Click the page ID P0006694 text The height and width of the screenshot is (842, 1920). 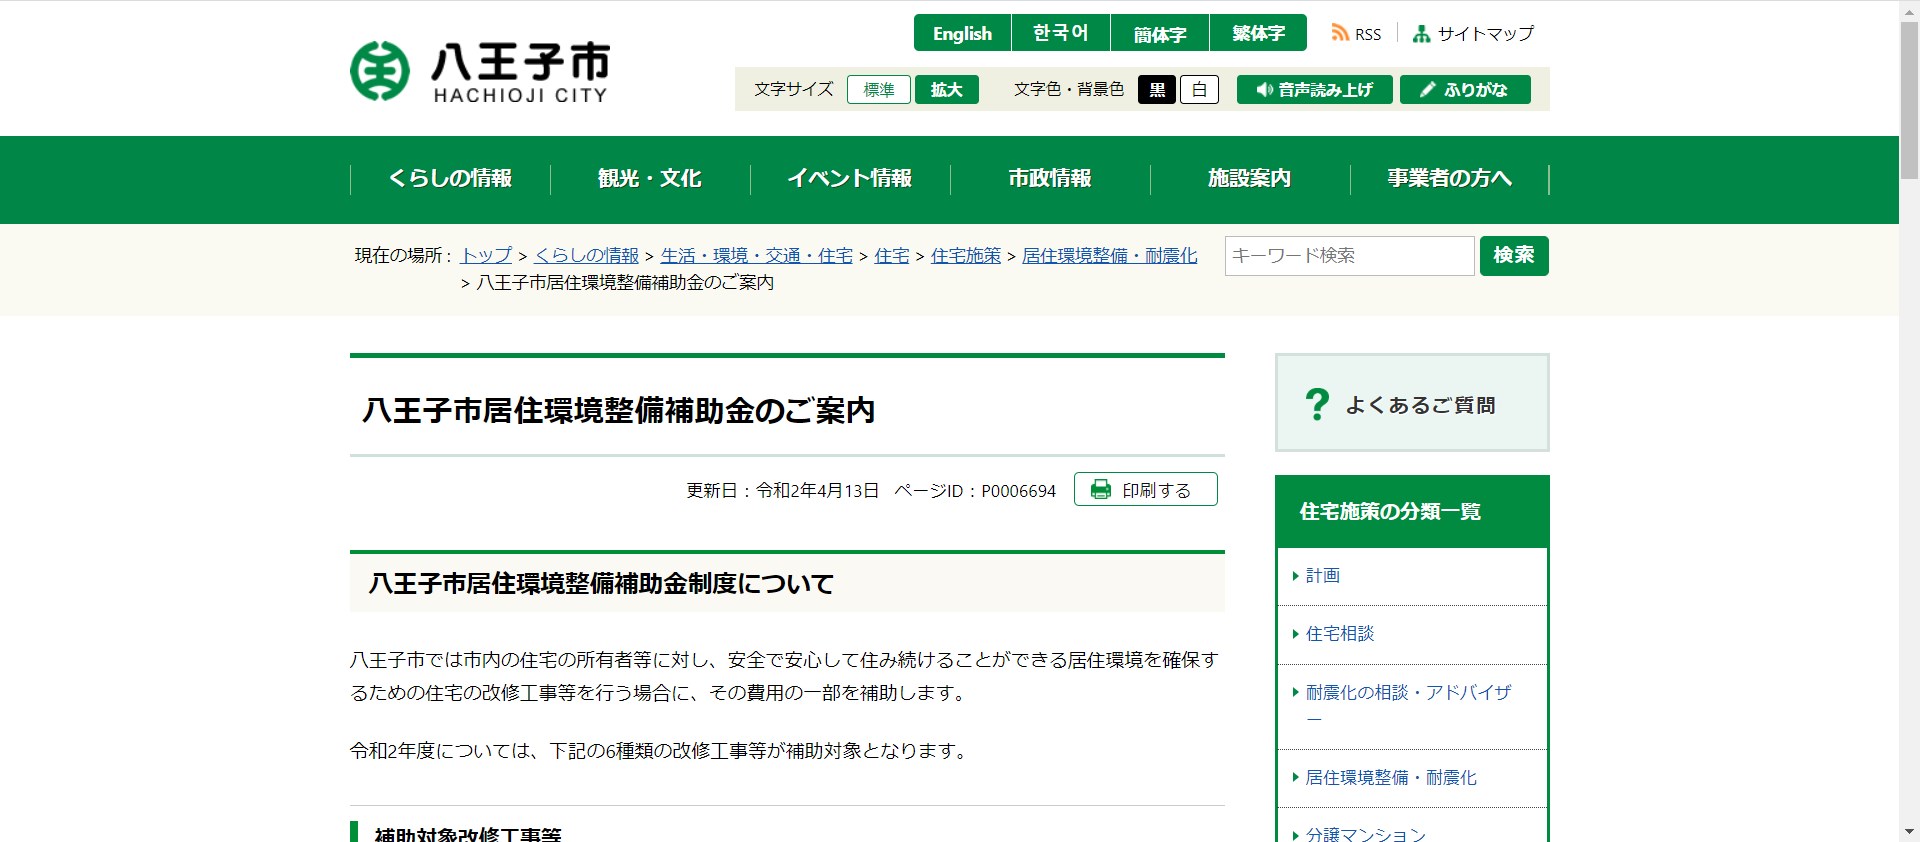[1018, 491]
